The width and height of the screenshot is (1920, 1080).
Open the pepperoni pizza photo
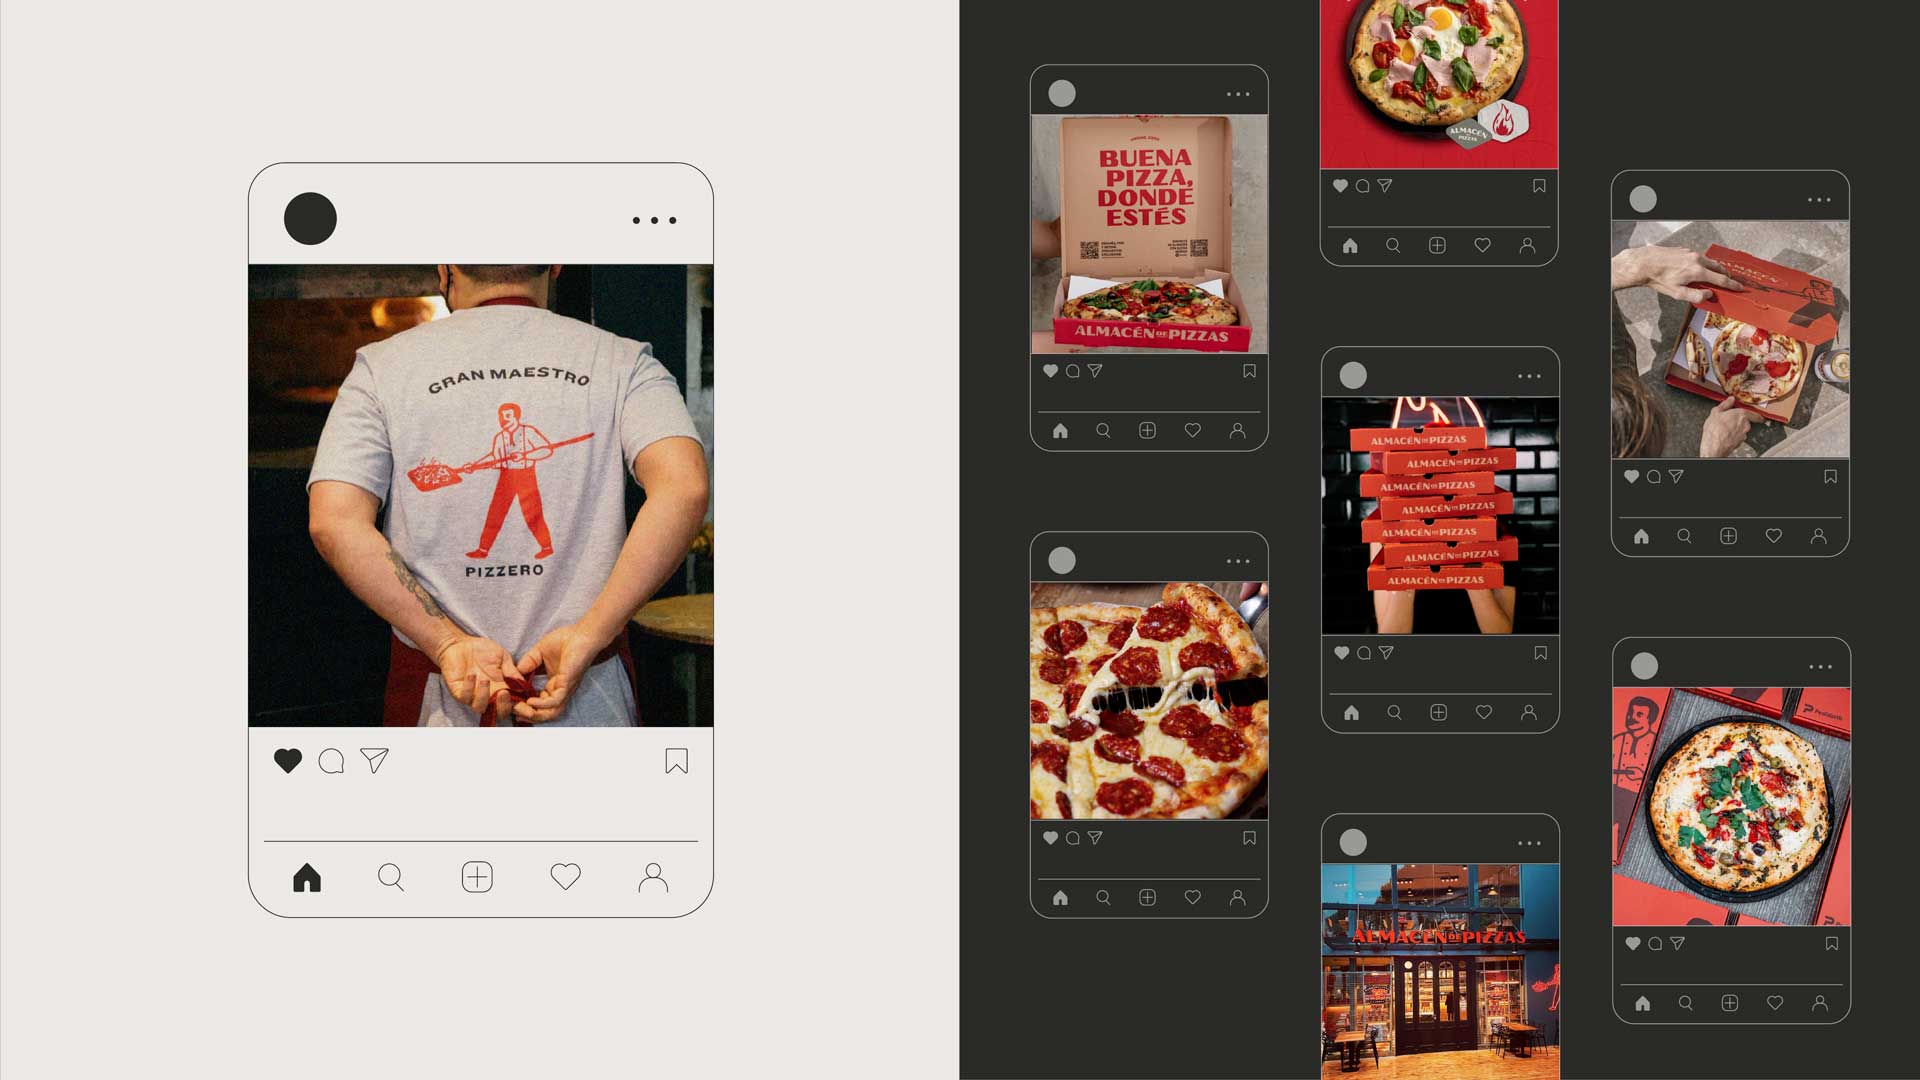coord(1149,700)
